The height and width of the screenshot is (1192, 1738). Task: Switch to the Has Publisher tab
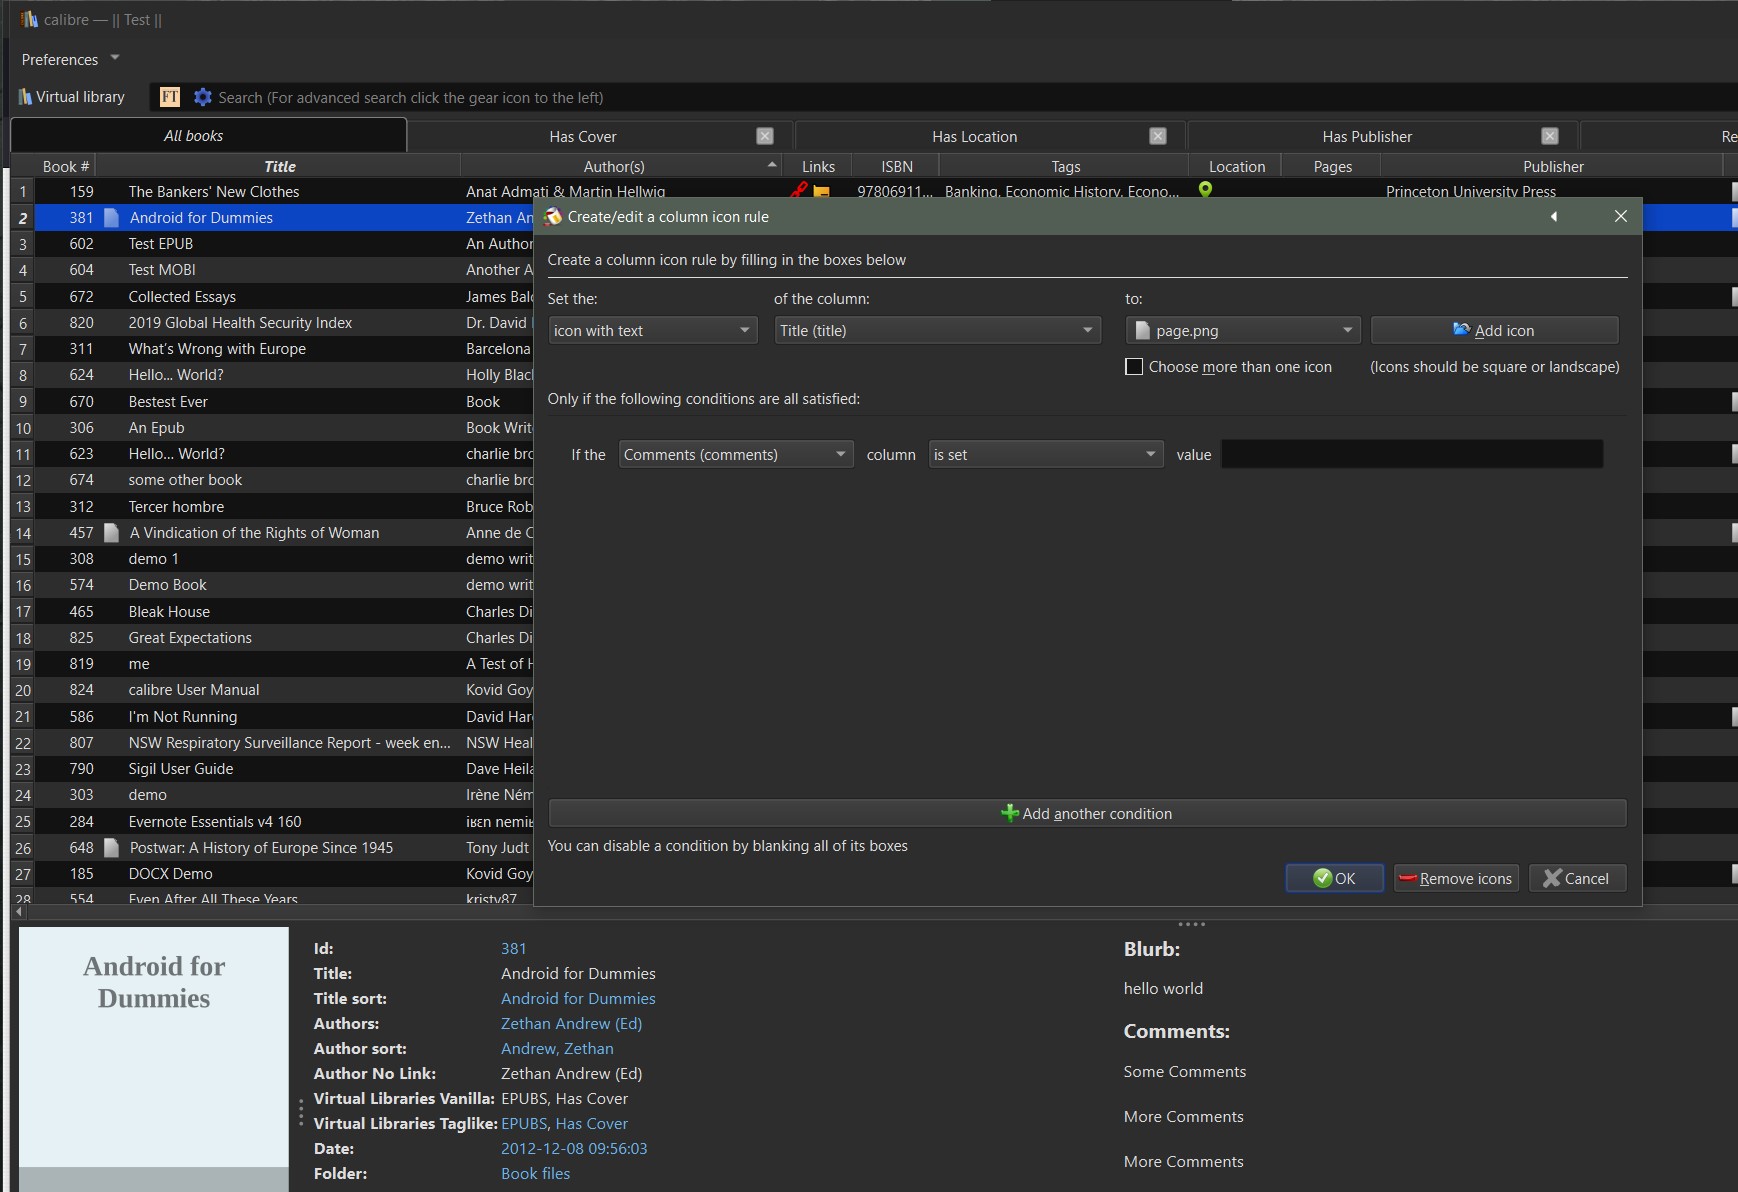1366,136
